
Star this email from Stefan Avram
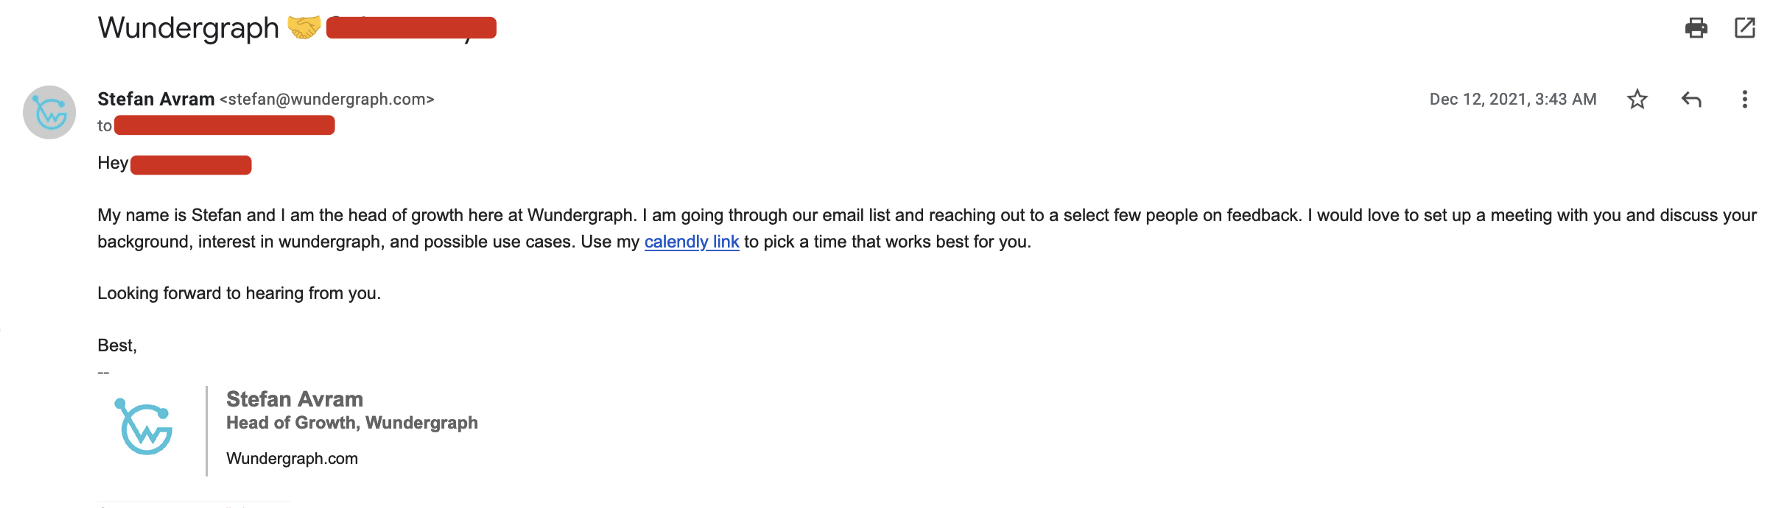click(1637, 99)
